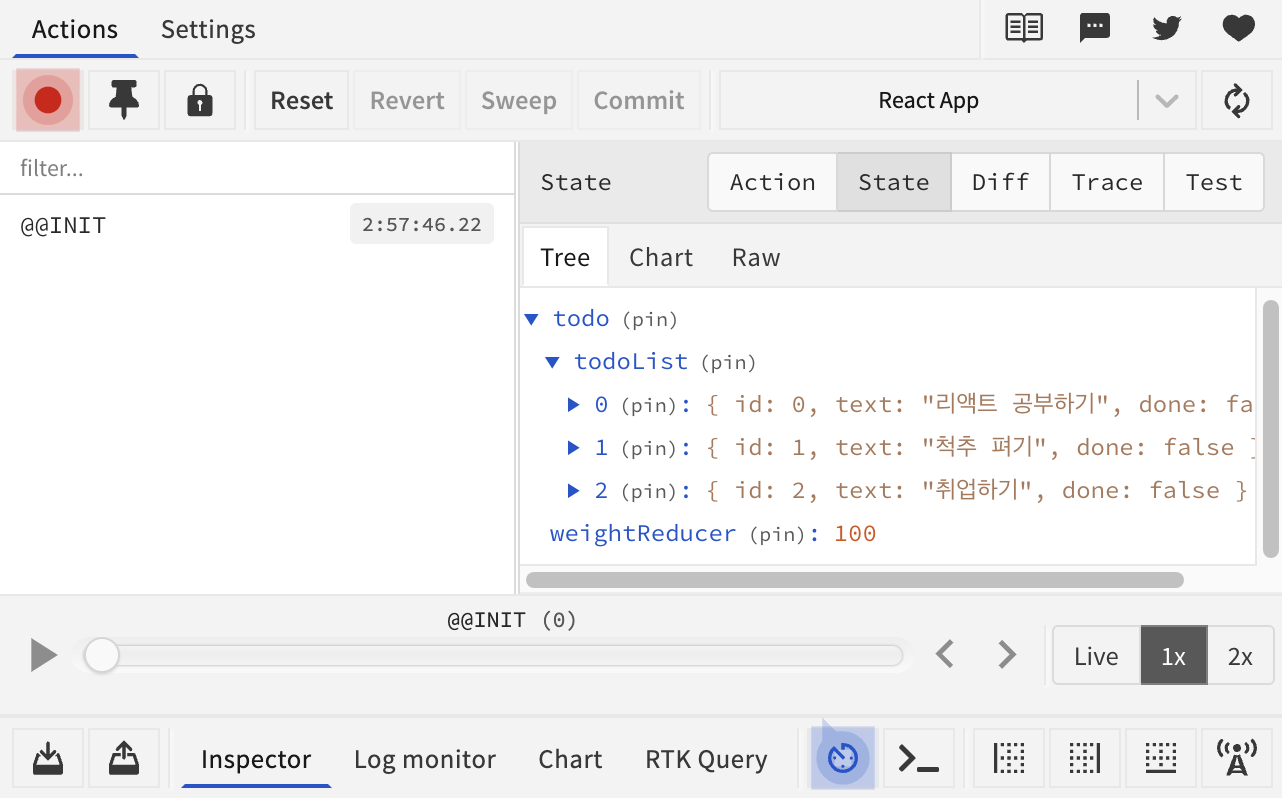Select 1x playback speed
The image size is (1282, 798).
pyautogui.click(x=1174, y=656)
